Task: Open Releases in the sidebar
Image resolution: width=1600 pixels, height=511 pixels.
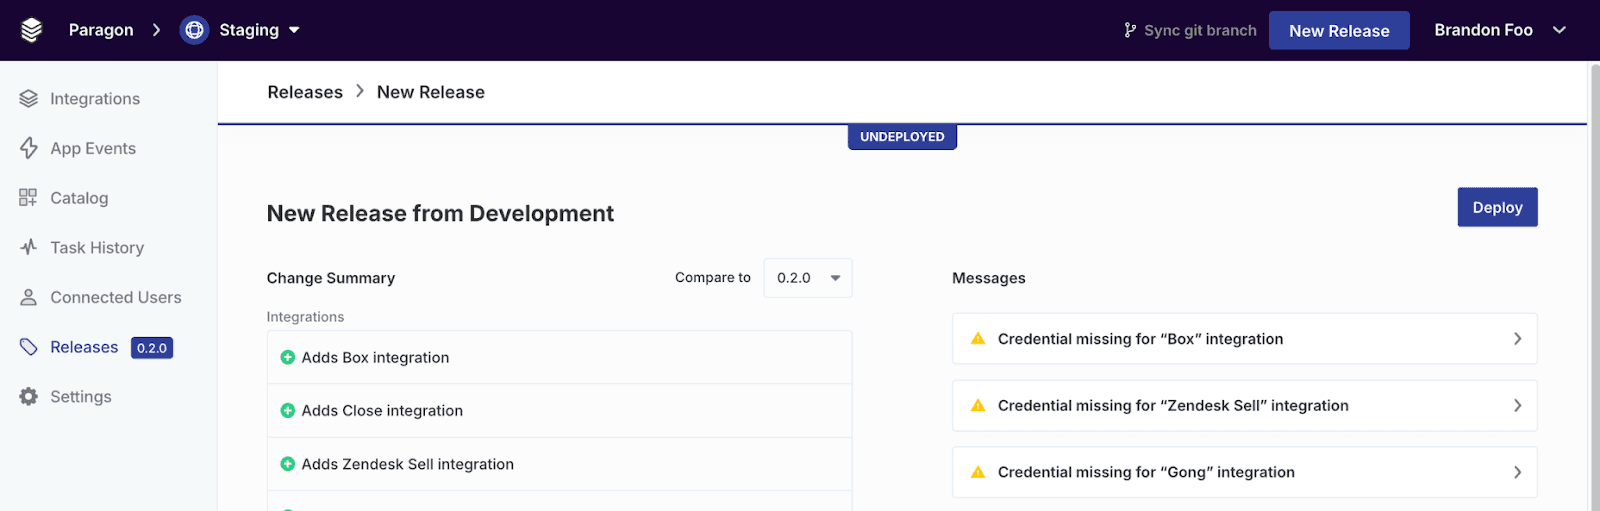Action: (x=84, y=347)
